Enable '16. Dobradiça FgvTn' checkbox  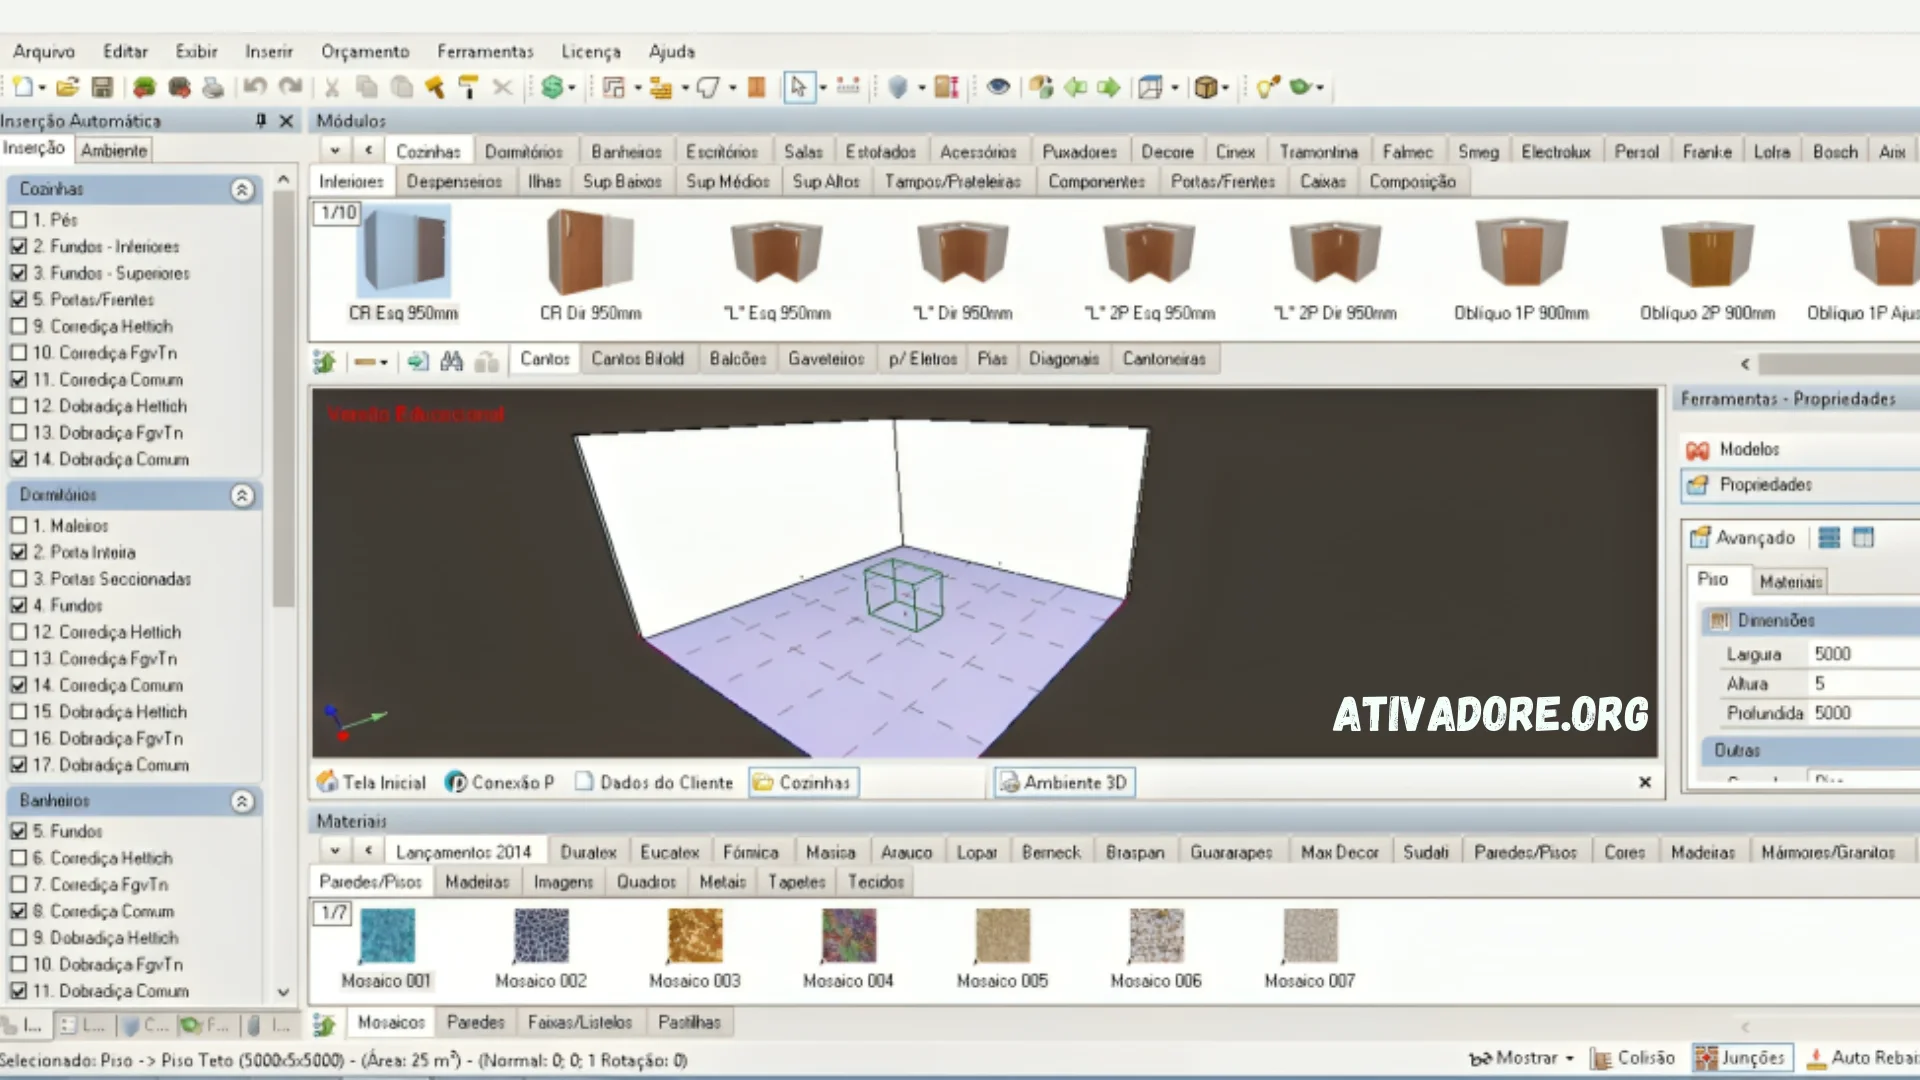coord(18,738)
